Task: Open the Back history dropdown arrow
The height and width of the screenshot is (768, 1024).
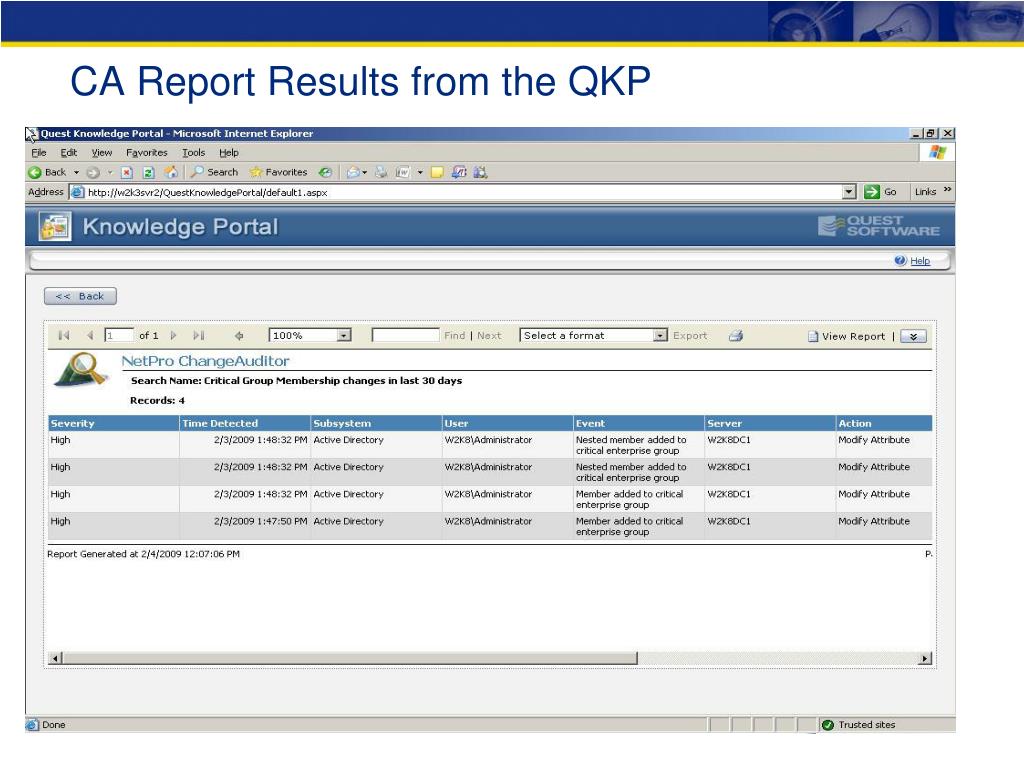Action: click(76, 172)
